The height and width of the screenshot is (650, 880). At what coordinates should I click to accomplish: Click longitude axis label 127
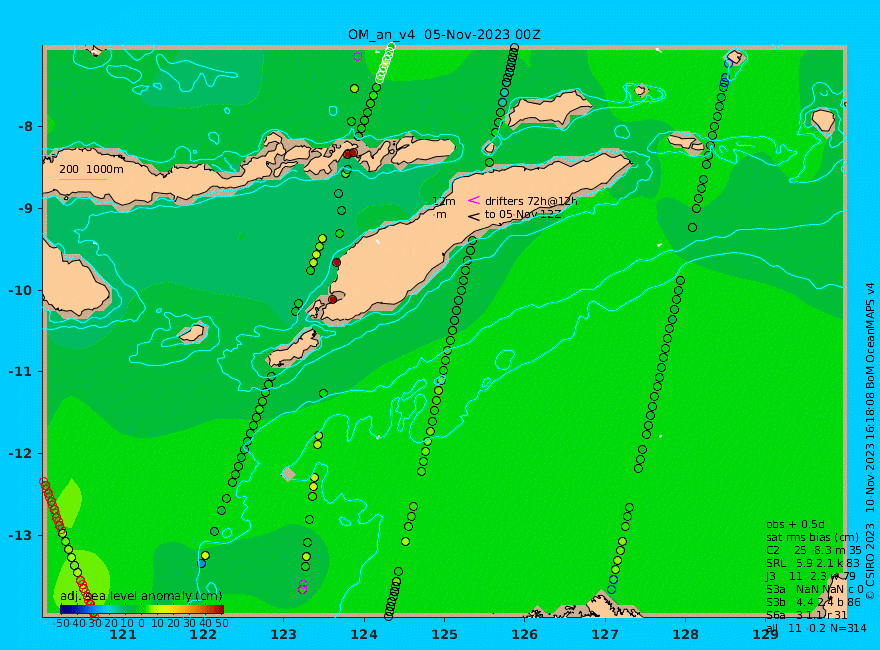(605, 635)
